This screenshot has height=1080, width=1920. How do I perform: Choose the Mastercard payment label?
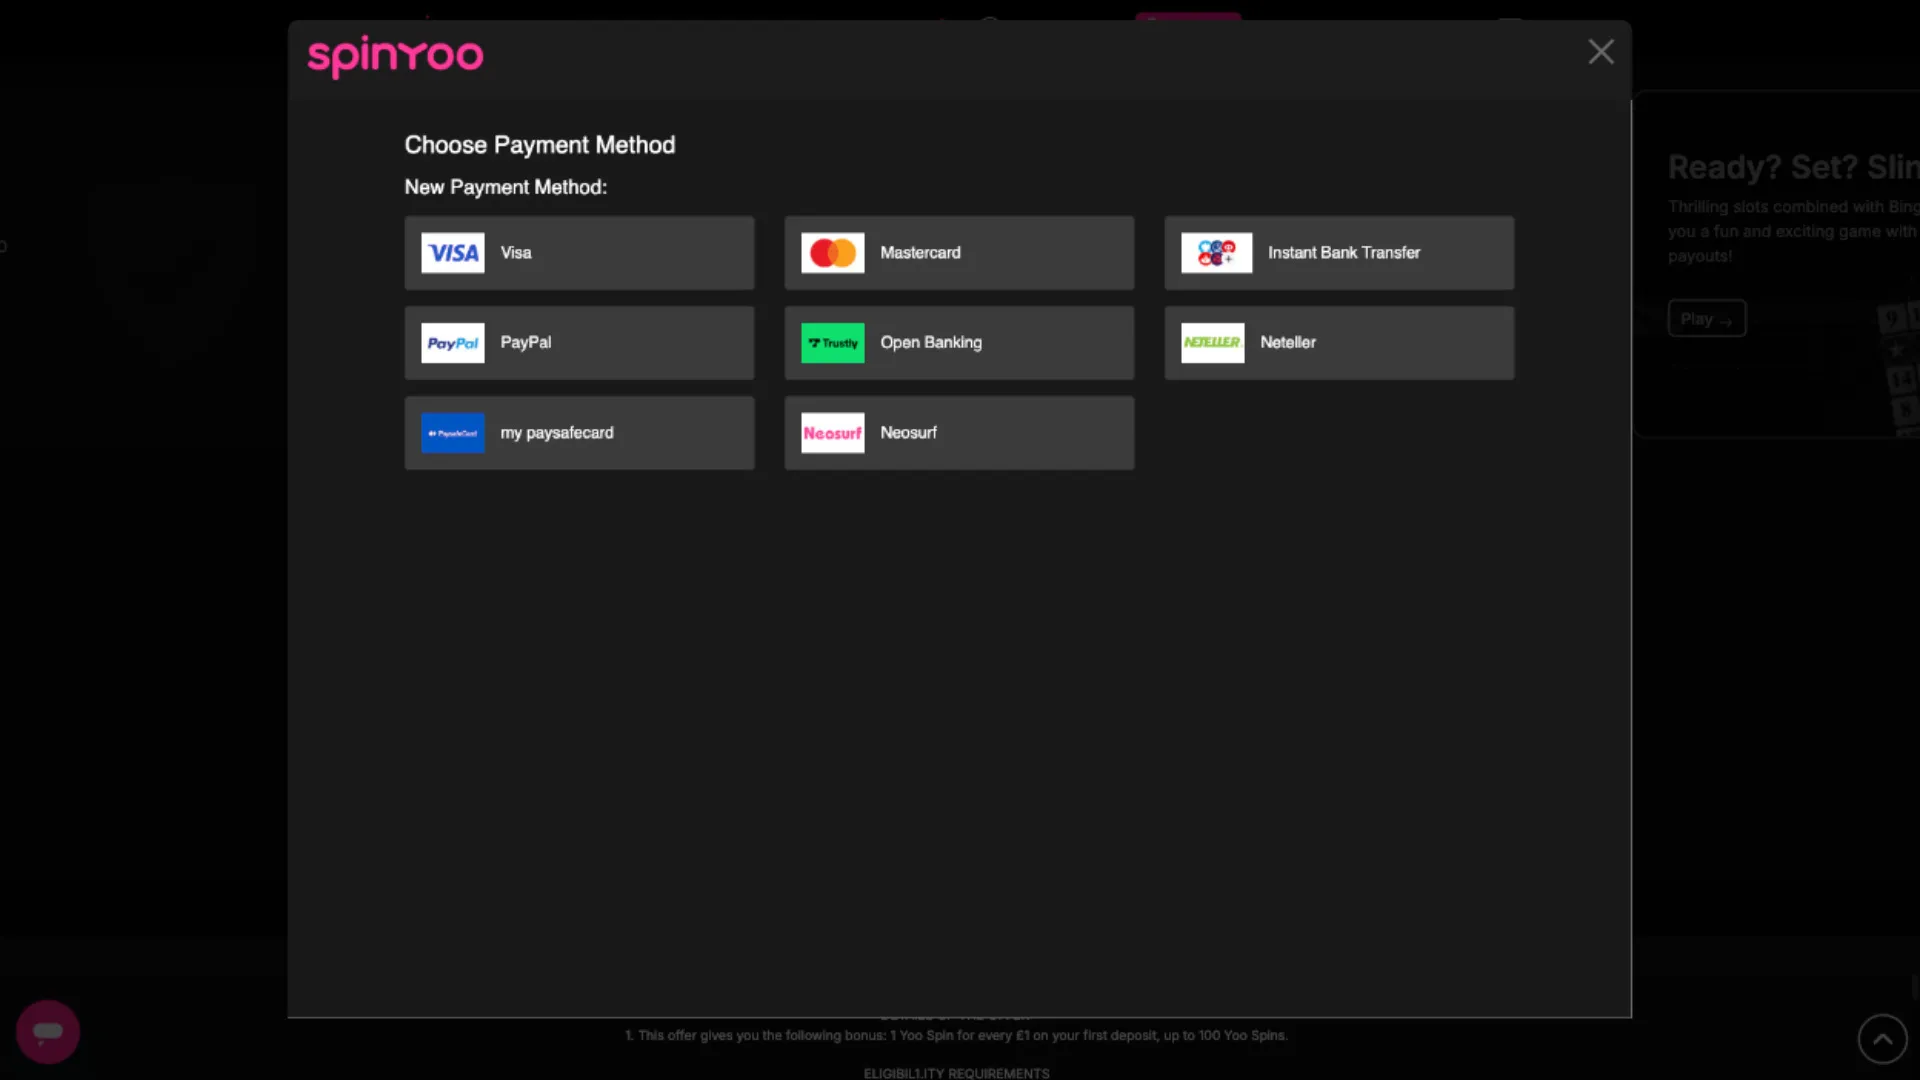click(x=920, y=253)
